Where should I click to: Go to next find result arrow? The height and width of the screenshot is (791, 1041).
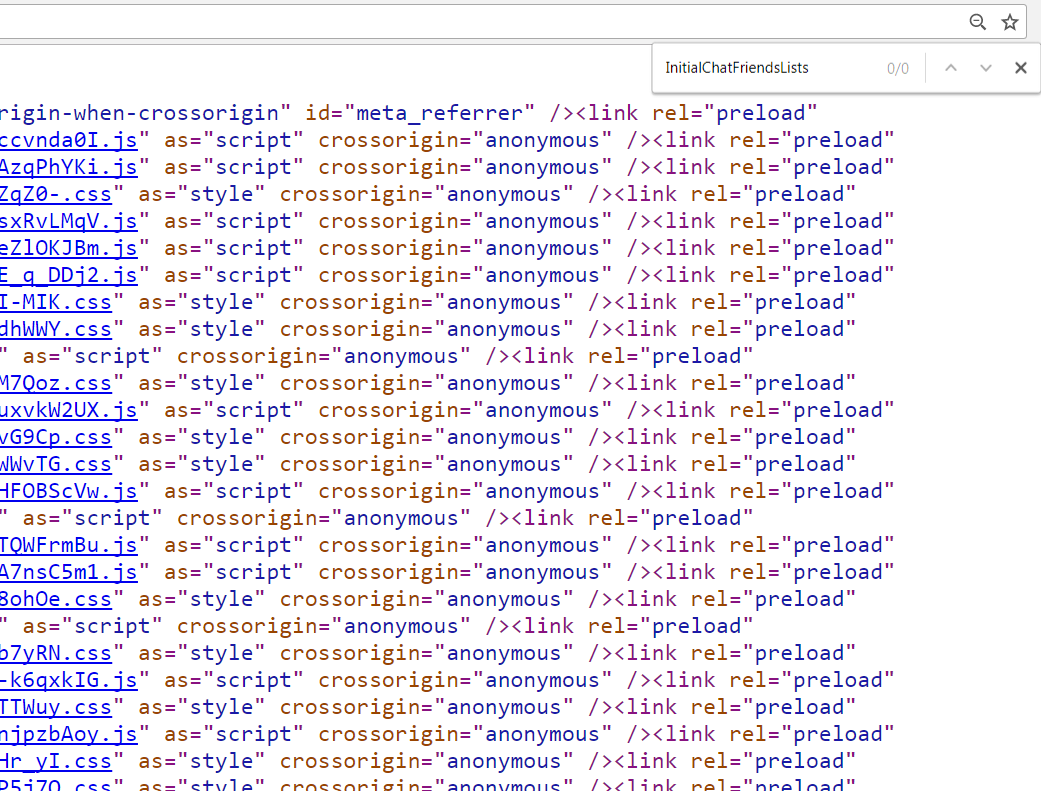coord(986,68)
